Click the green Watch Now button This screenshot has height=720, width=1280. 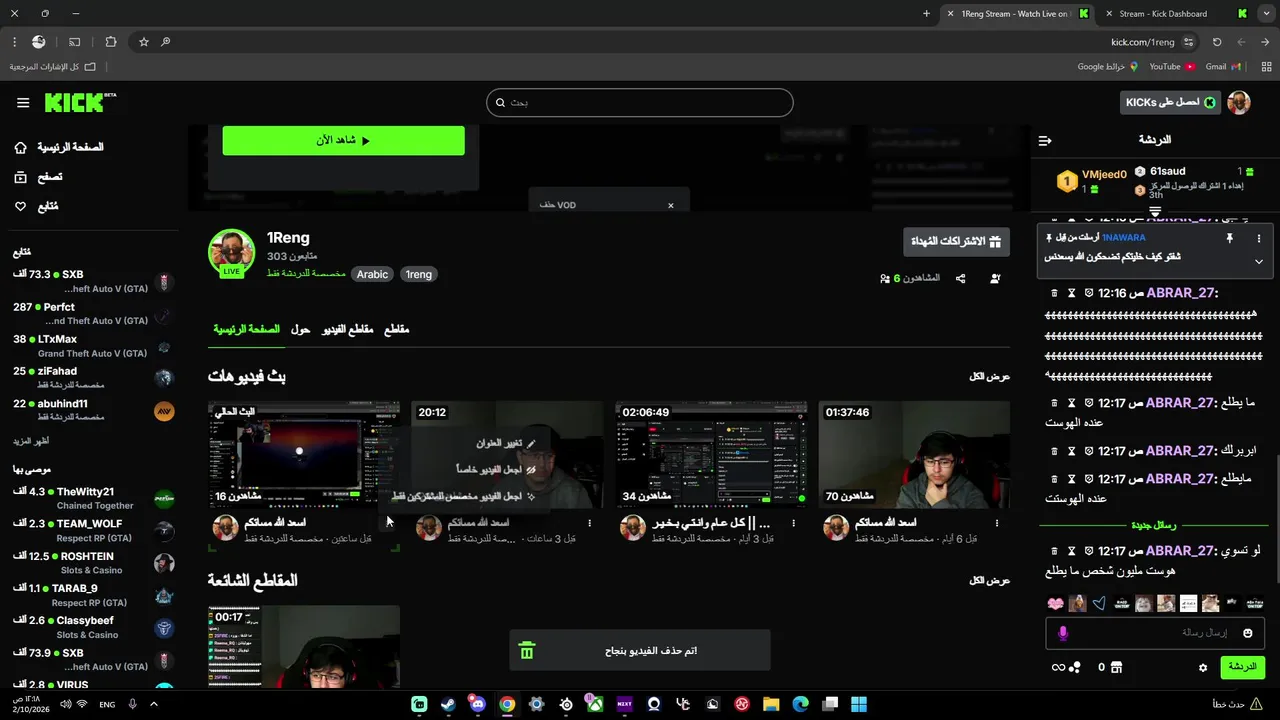click(344, 141)
